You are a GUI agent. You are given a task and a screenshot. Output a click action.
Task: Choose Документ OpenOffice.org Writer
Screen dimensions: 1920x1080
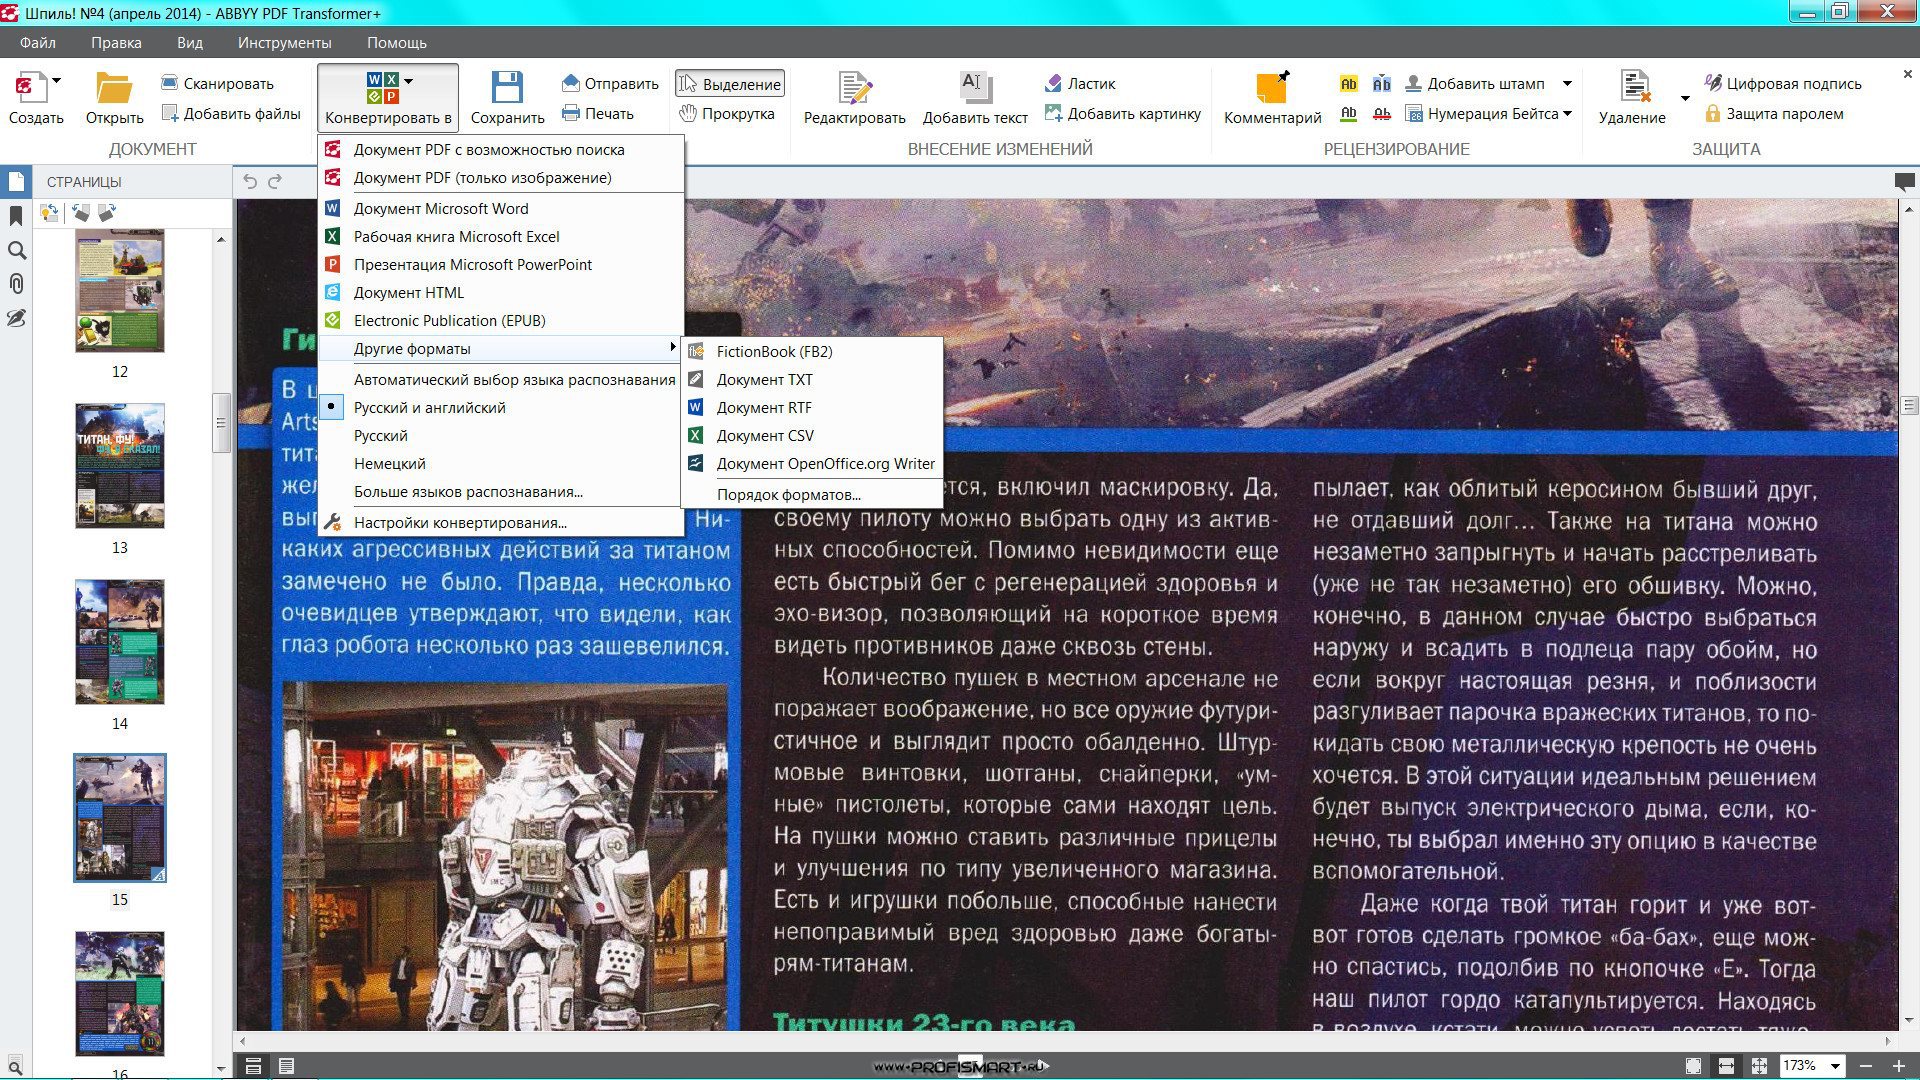(x=811, y=464)
